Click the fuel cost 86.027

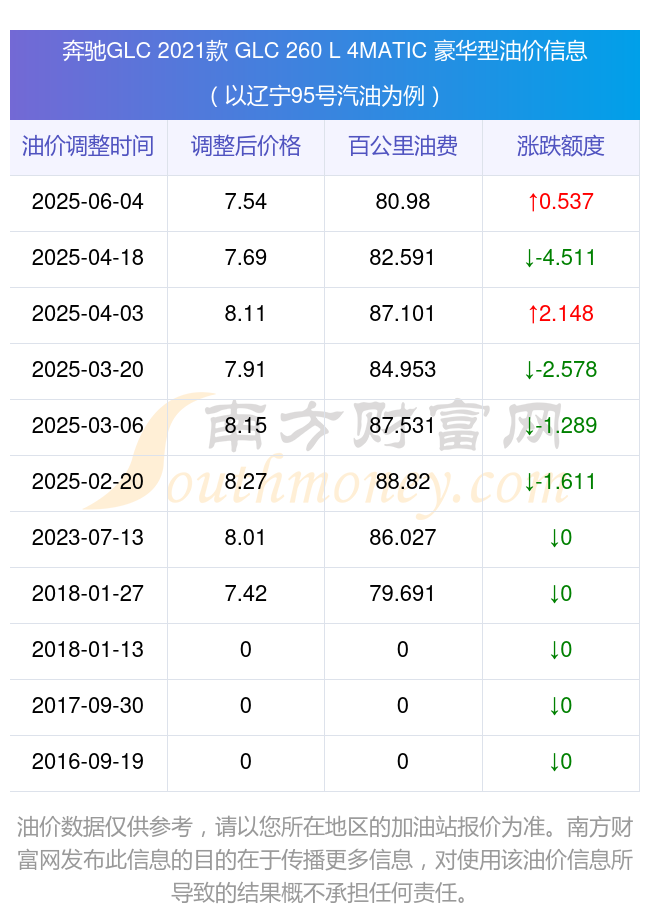click(x=403, y=537)
